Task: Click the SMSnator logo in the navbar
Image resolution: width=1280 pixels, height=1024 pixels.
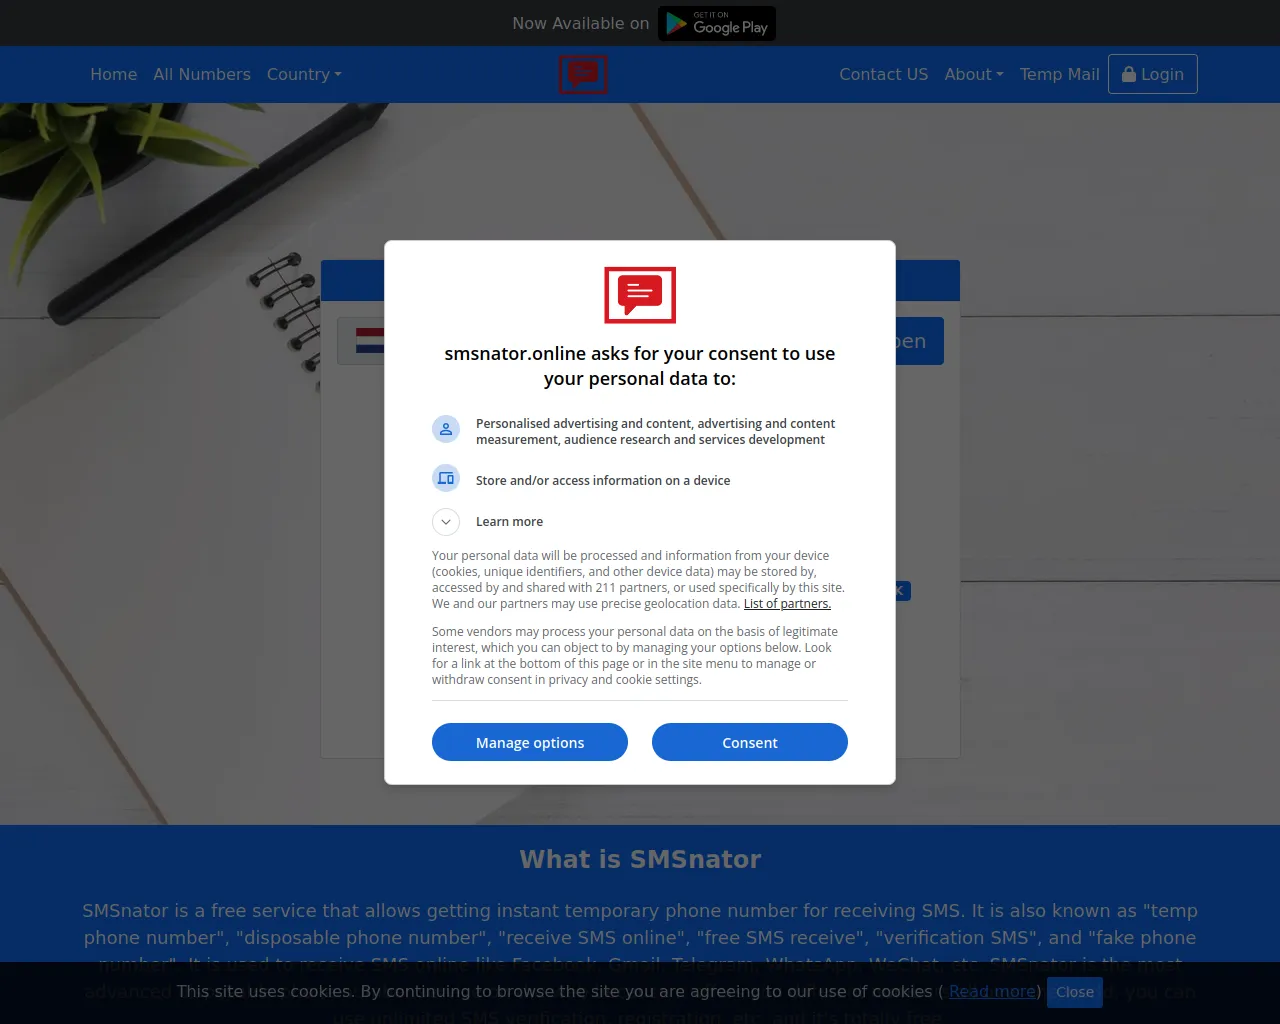Action: pyautogui.click(x=583, y=74)
